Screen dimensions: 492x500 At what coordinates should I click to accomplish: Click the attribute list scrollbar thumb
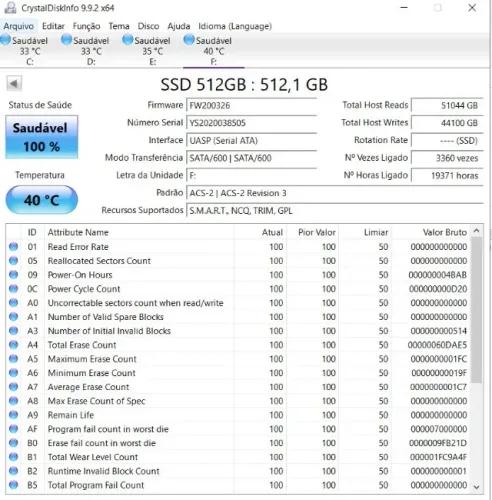point(476,310)
